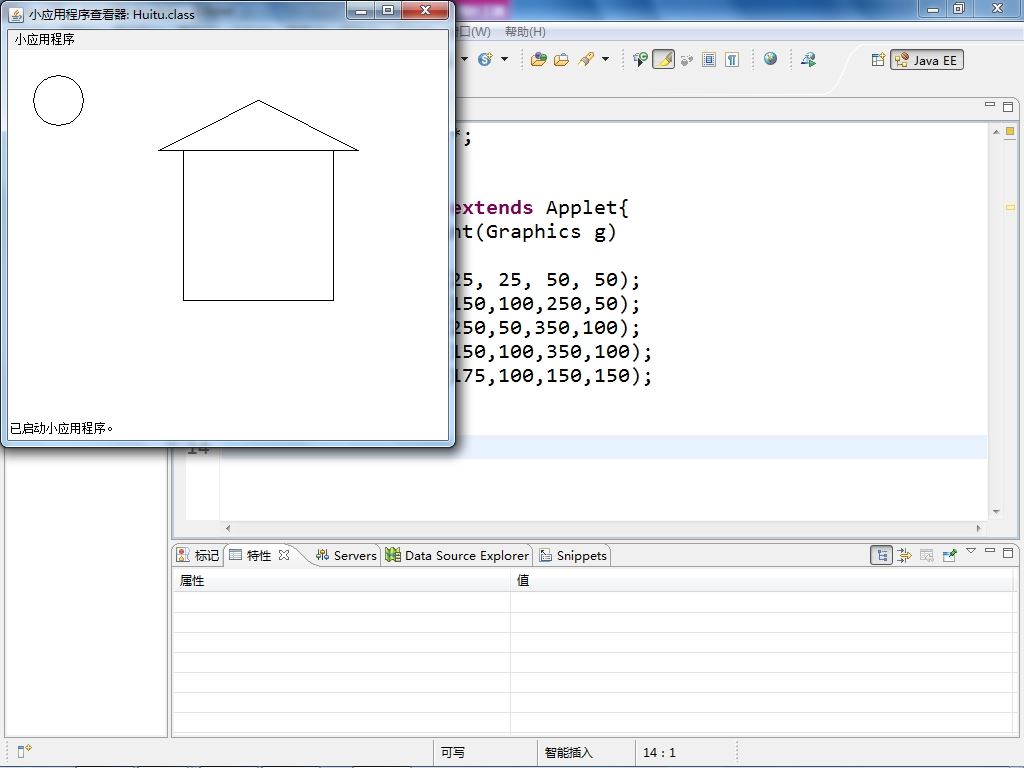The image size is (1024, 768).
Task: Click the code line ending 250,50,350,100);
Action: pos(547,328)
